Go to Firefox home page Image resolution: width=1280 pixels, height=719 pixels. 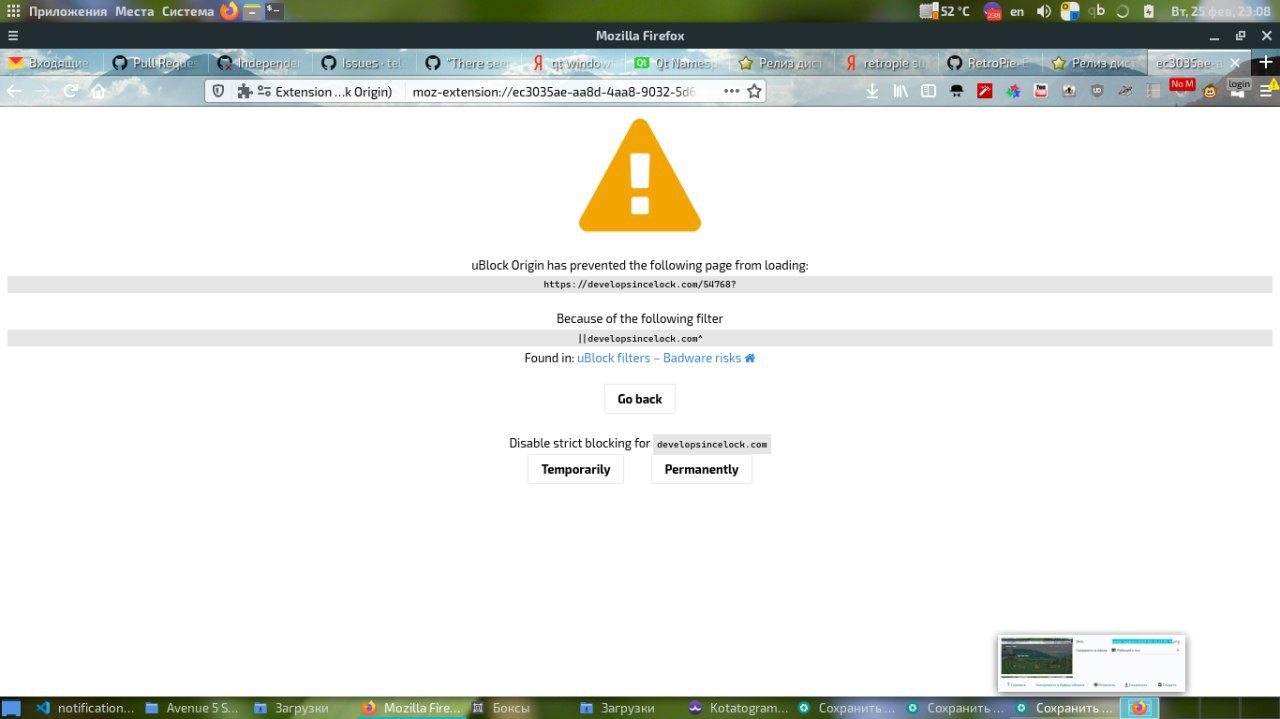98,91
